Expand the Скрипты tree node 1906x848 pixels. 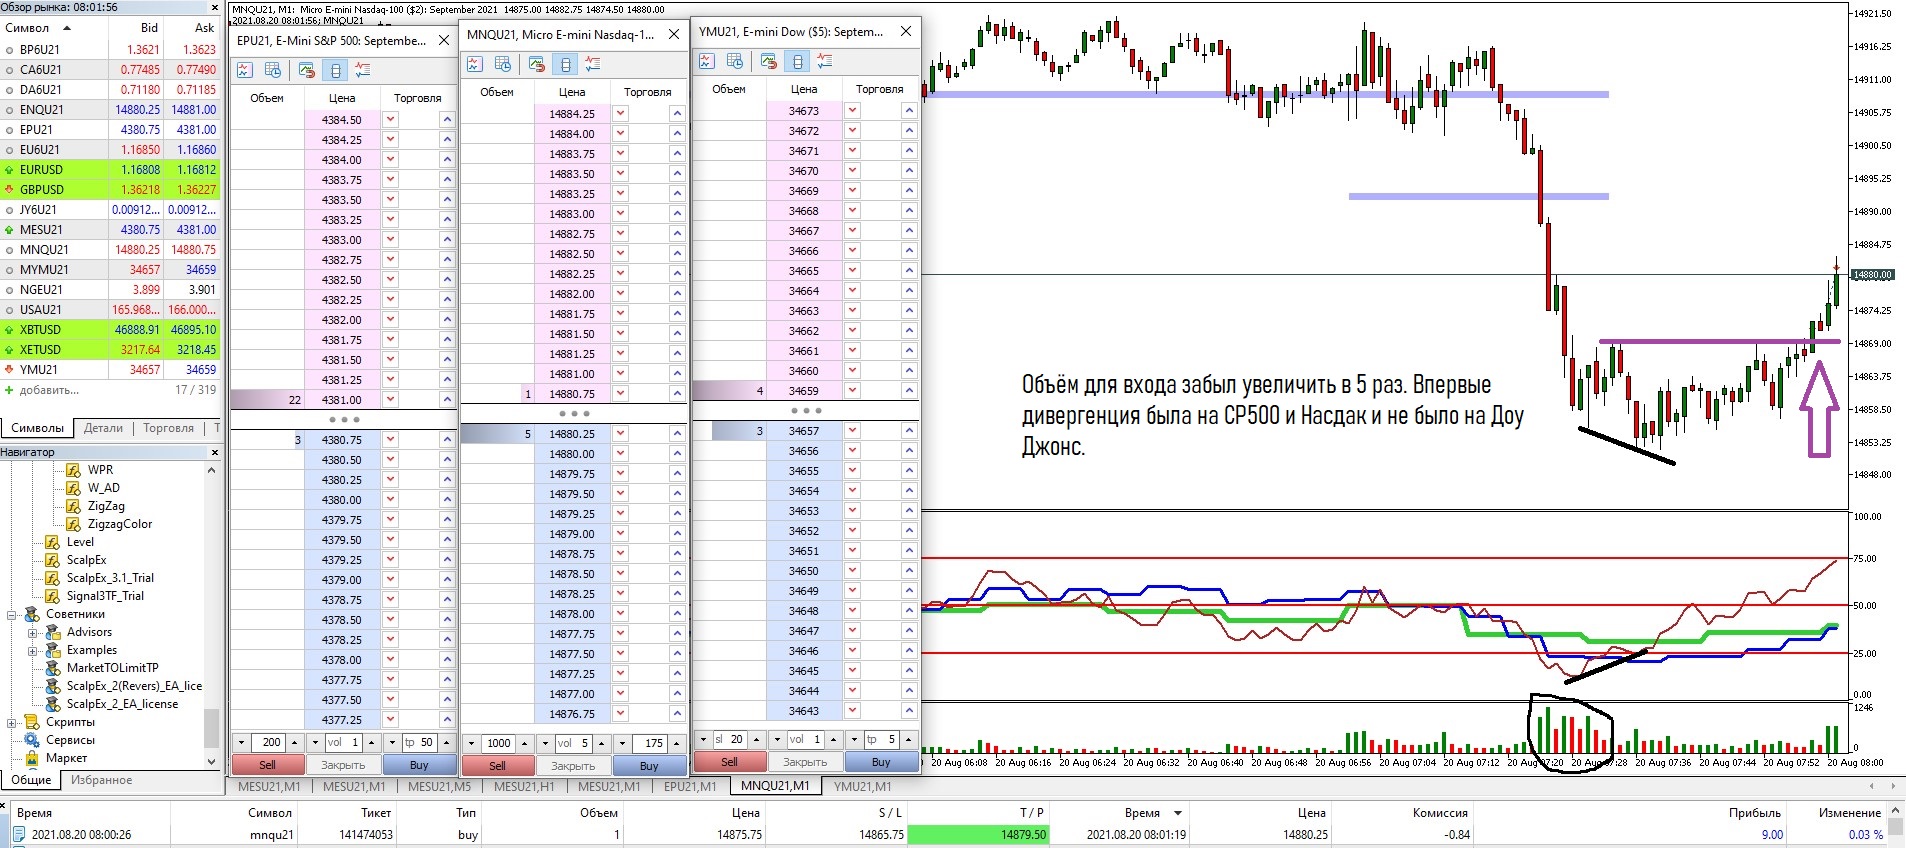(x=11, y=722)
